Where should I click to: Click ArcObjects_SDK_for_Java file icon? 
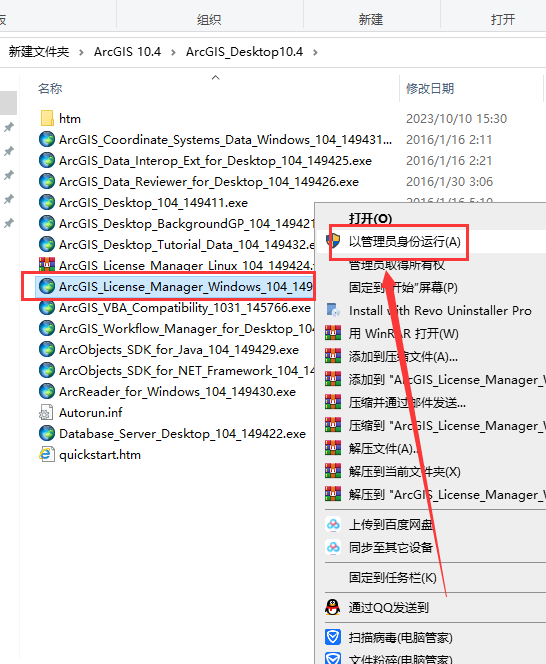(47, 349)
